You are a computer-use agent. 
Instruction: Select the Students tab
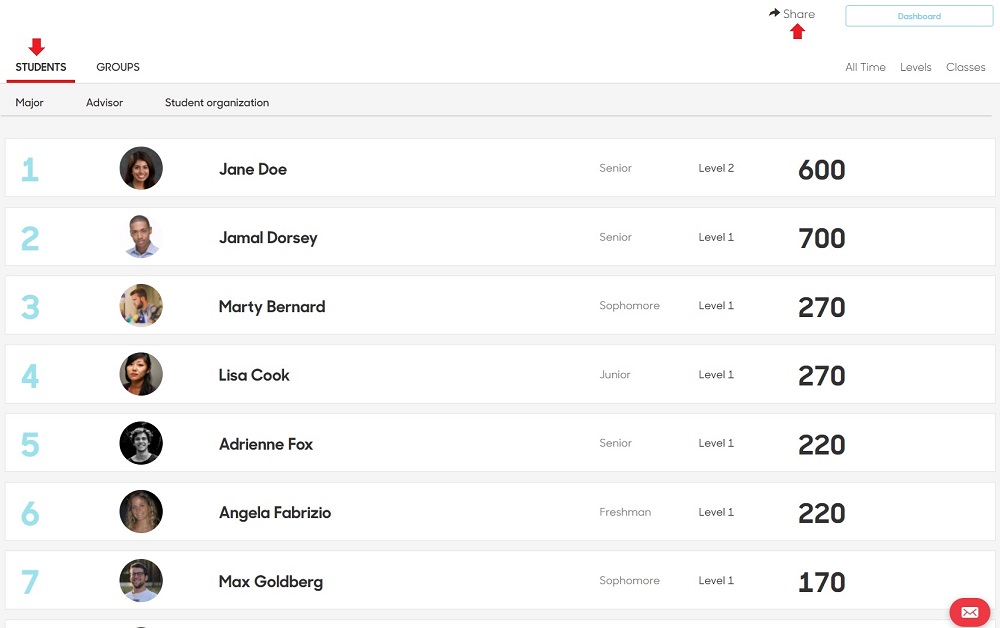pos(41,67)
